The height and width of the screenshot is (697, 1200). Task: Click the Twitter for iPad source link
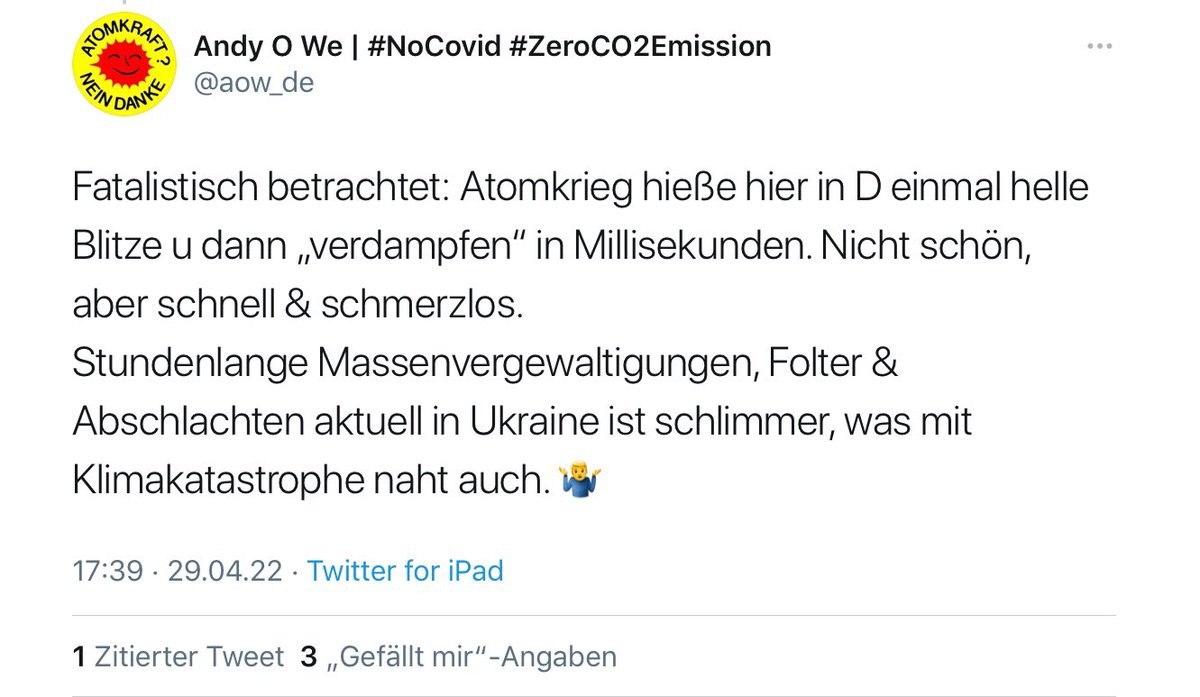coord(405,571)
